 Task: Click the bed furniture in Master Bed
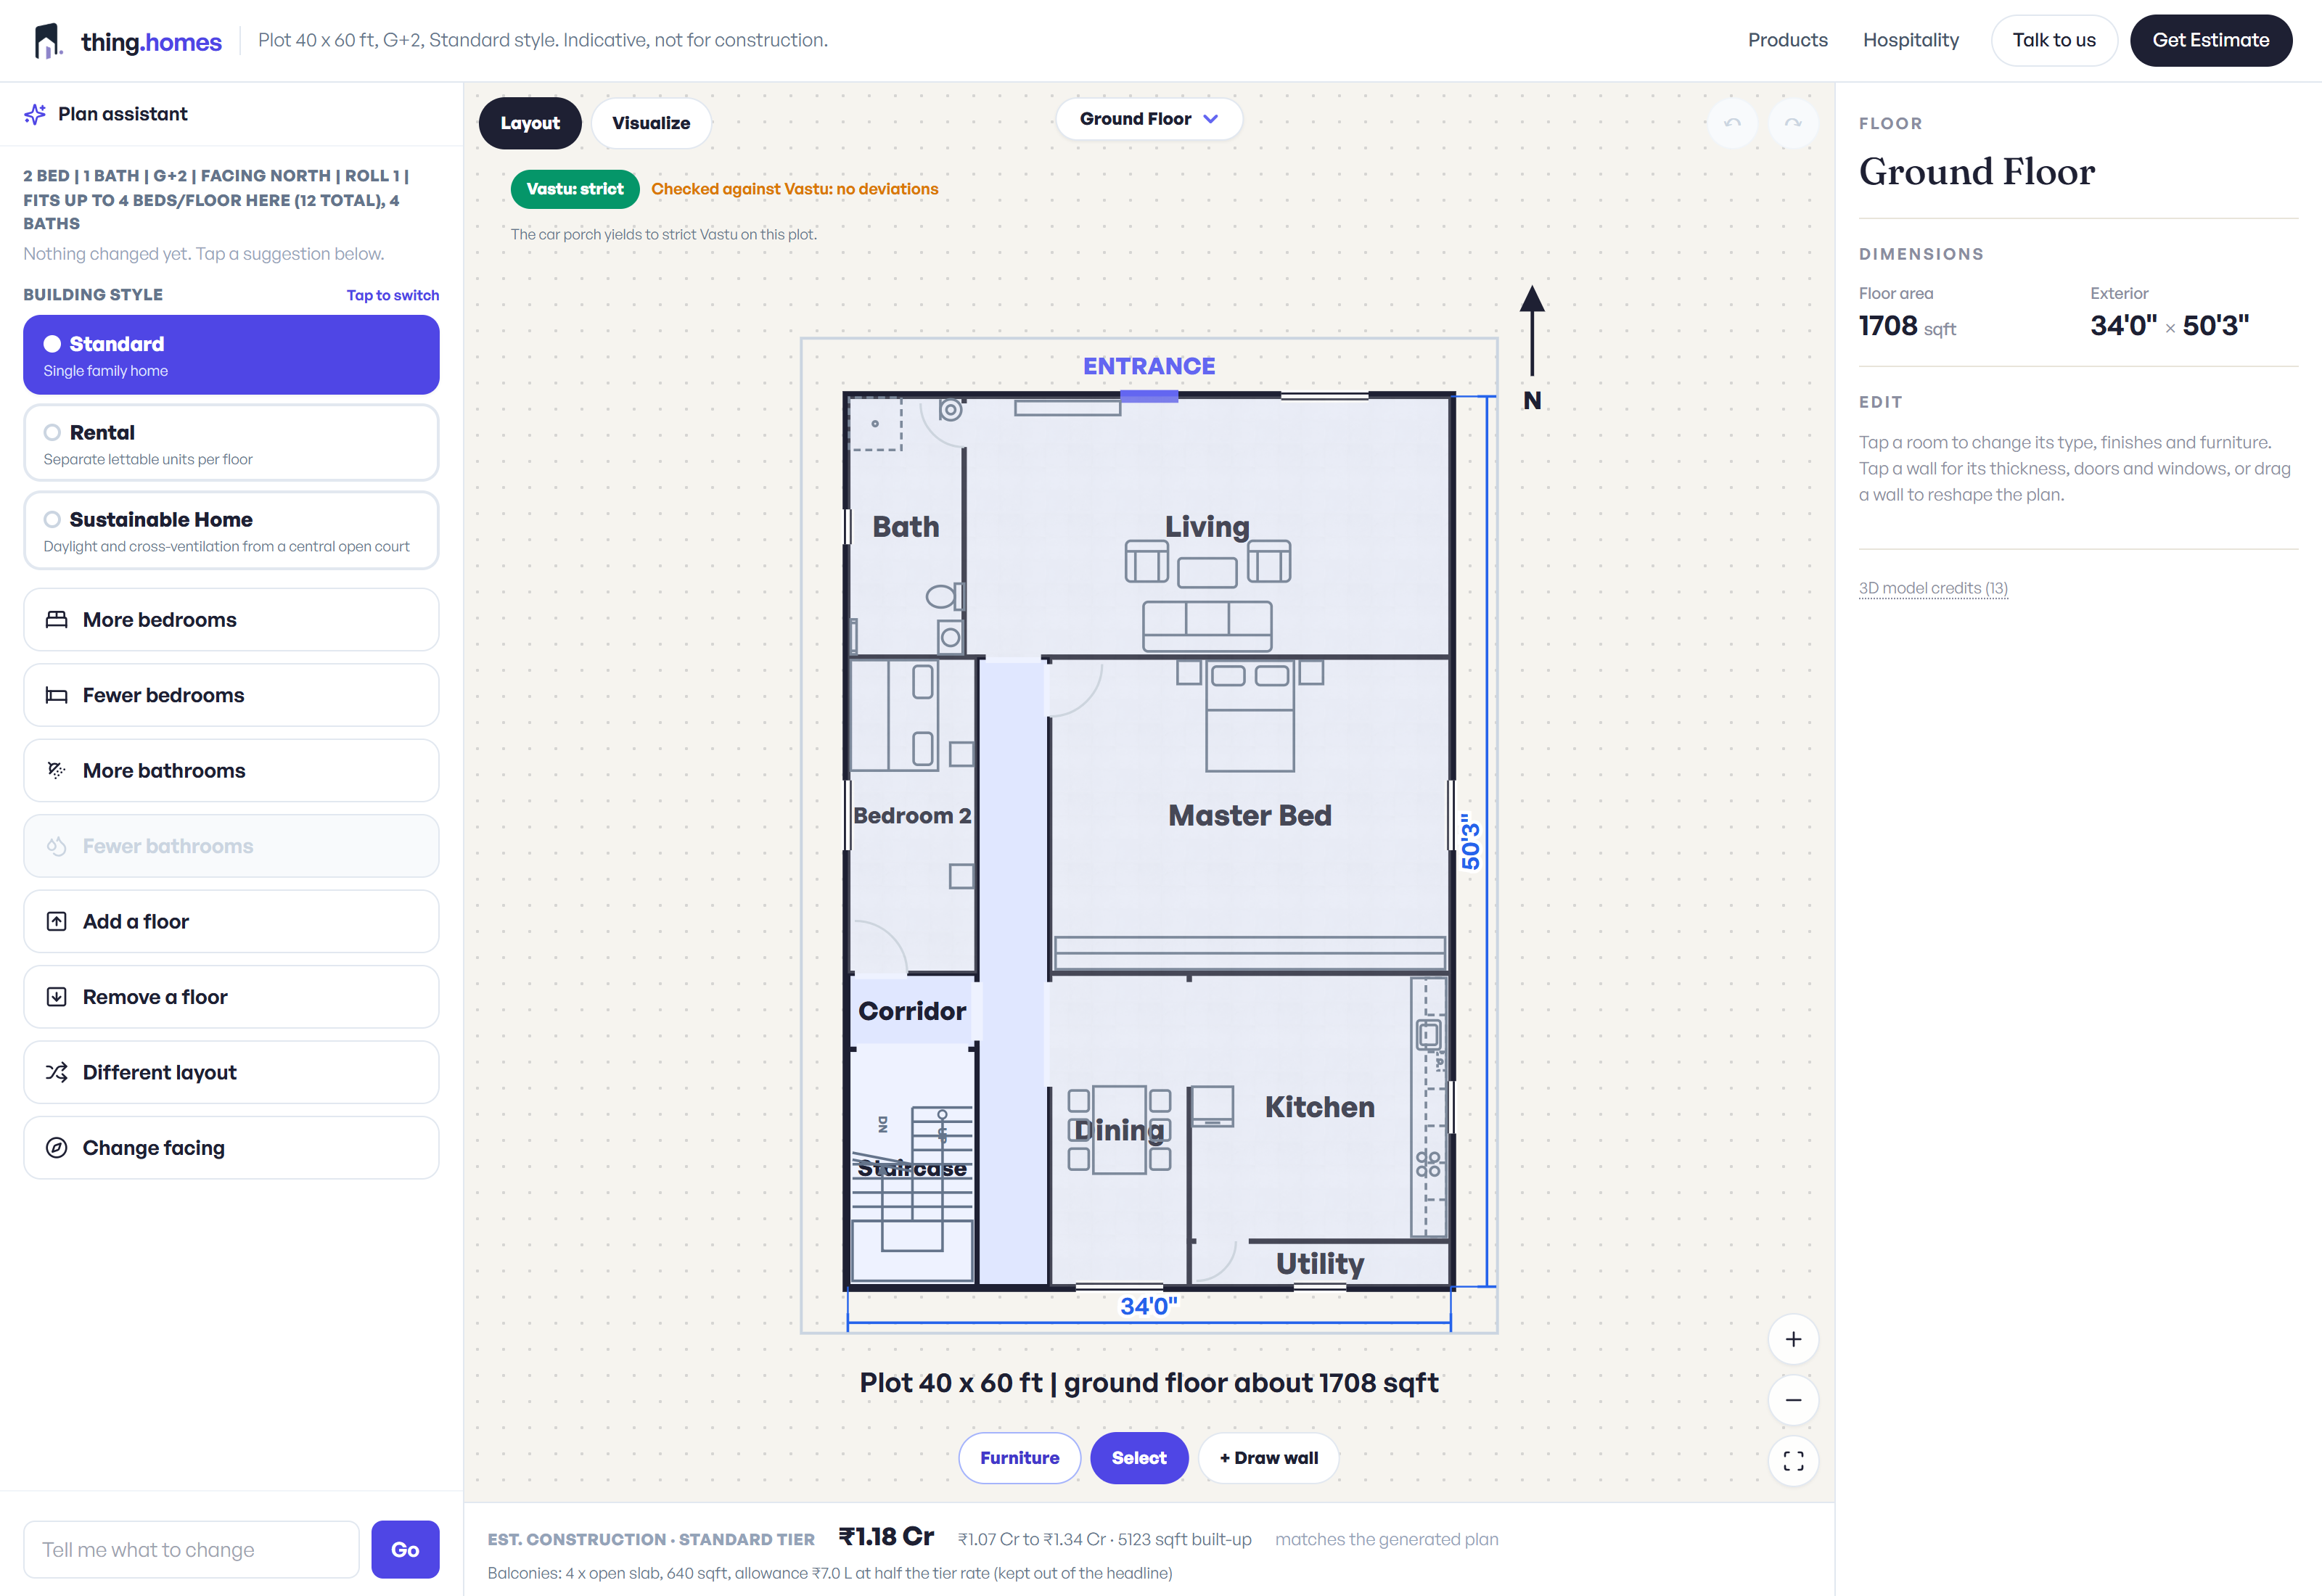point(1250,716)
